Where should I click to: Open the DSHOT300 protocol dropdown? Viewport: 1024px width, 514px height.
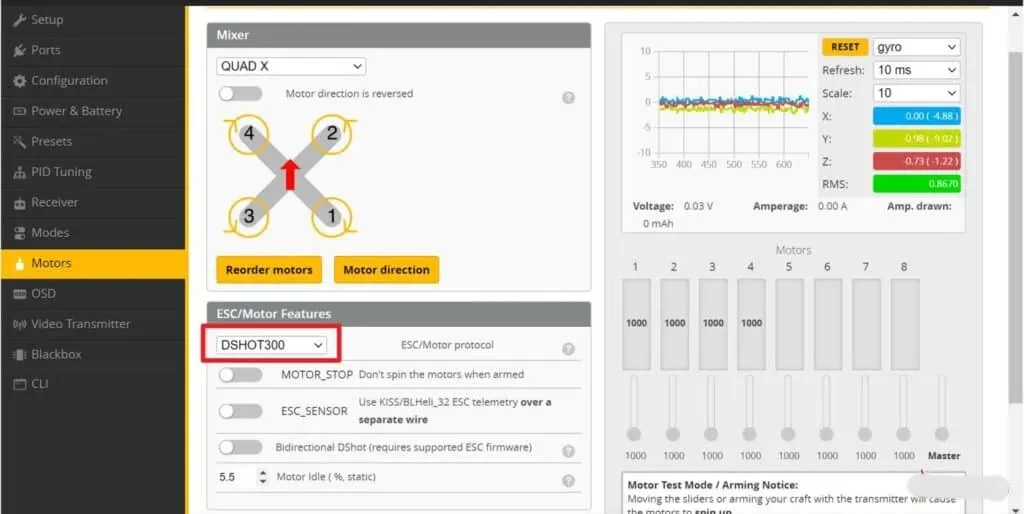pos(271,345)
